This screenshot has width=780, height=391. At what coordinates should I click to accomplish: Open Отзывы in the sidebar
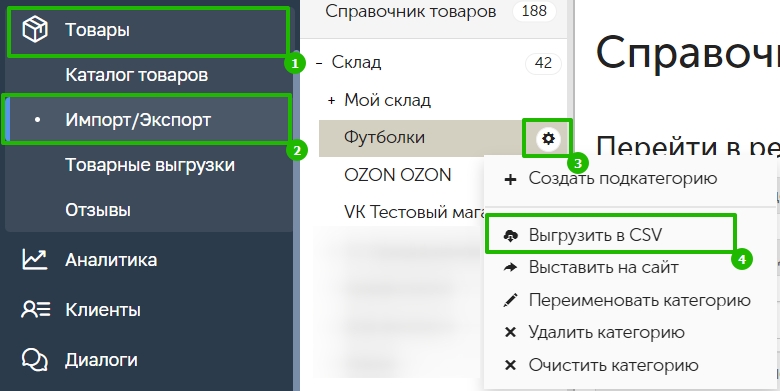98,210
